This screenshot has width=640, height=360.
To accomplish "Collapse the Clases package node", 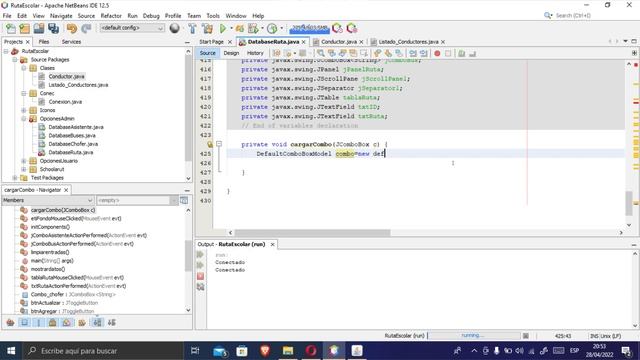I will click(x=24, y=68).
